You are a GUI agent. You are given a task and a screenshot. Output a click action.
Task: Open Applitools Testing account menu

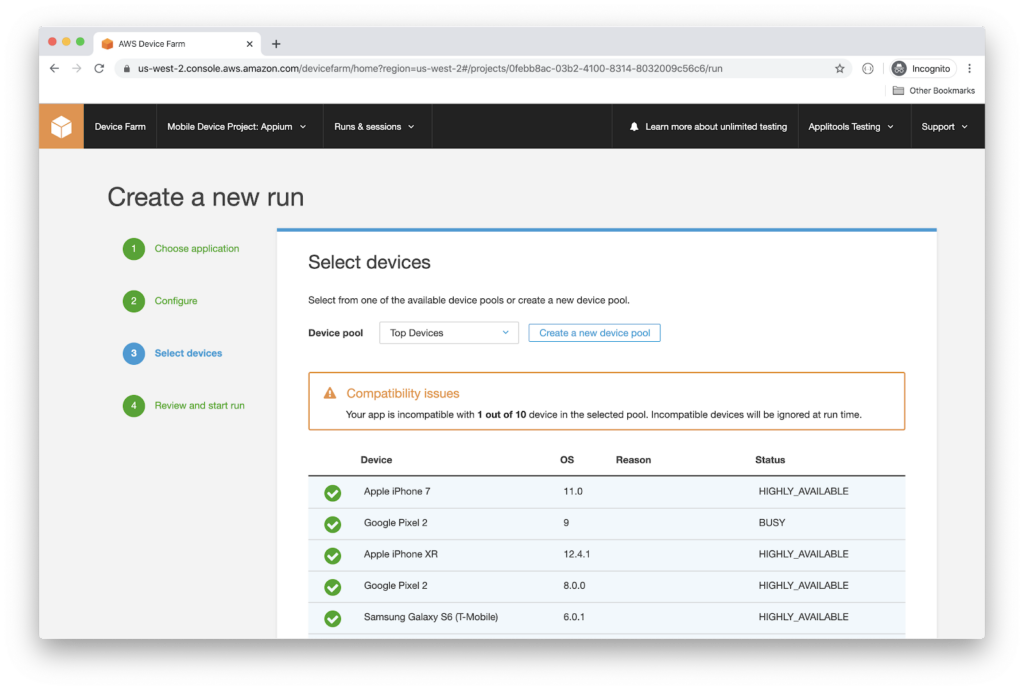pyautogui.click(x=851, y=127)
